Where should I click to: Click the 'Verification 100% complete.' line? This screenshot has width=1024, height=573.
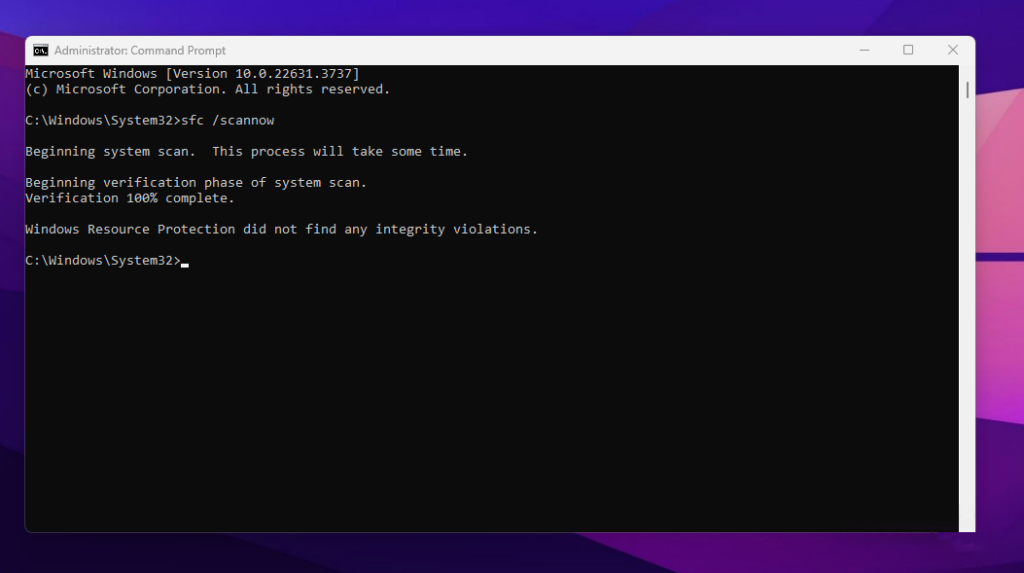pos(130,198)
